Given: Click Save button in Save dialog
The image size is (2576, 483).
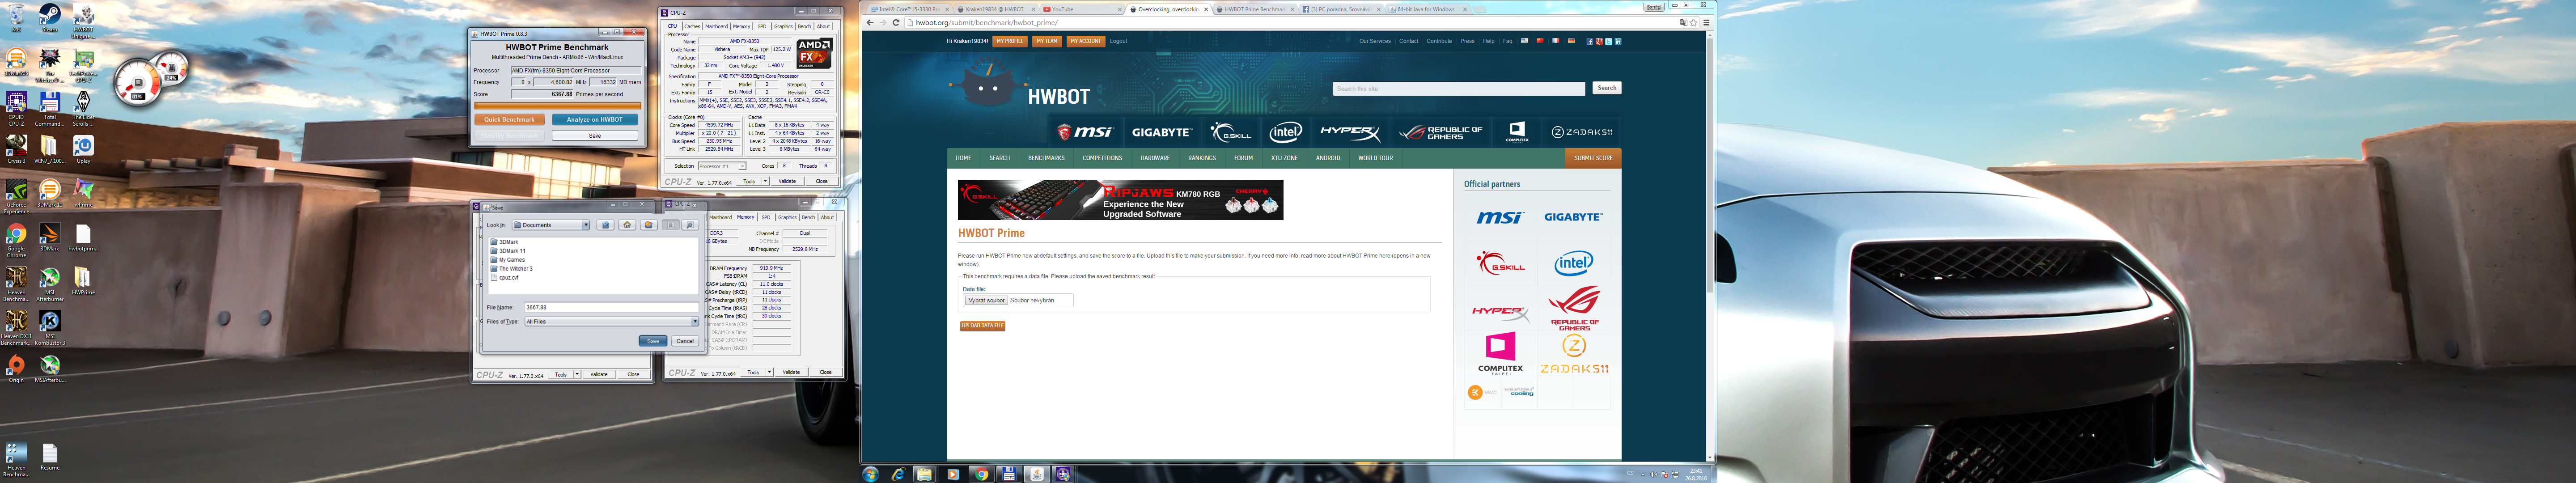Looking at the screenshot, I should pyautogui.click(x=653, y=341).
